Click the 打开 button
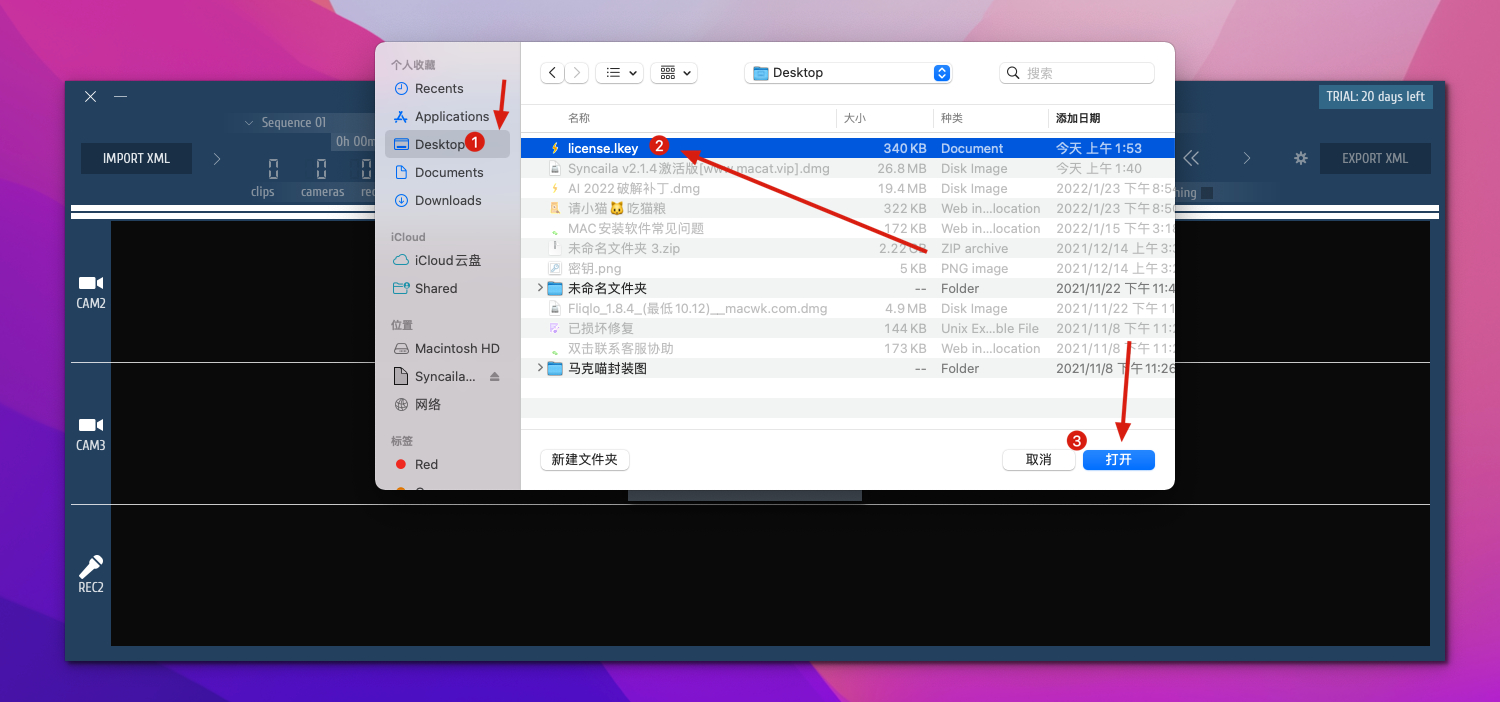 1119,460
